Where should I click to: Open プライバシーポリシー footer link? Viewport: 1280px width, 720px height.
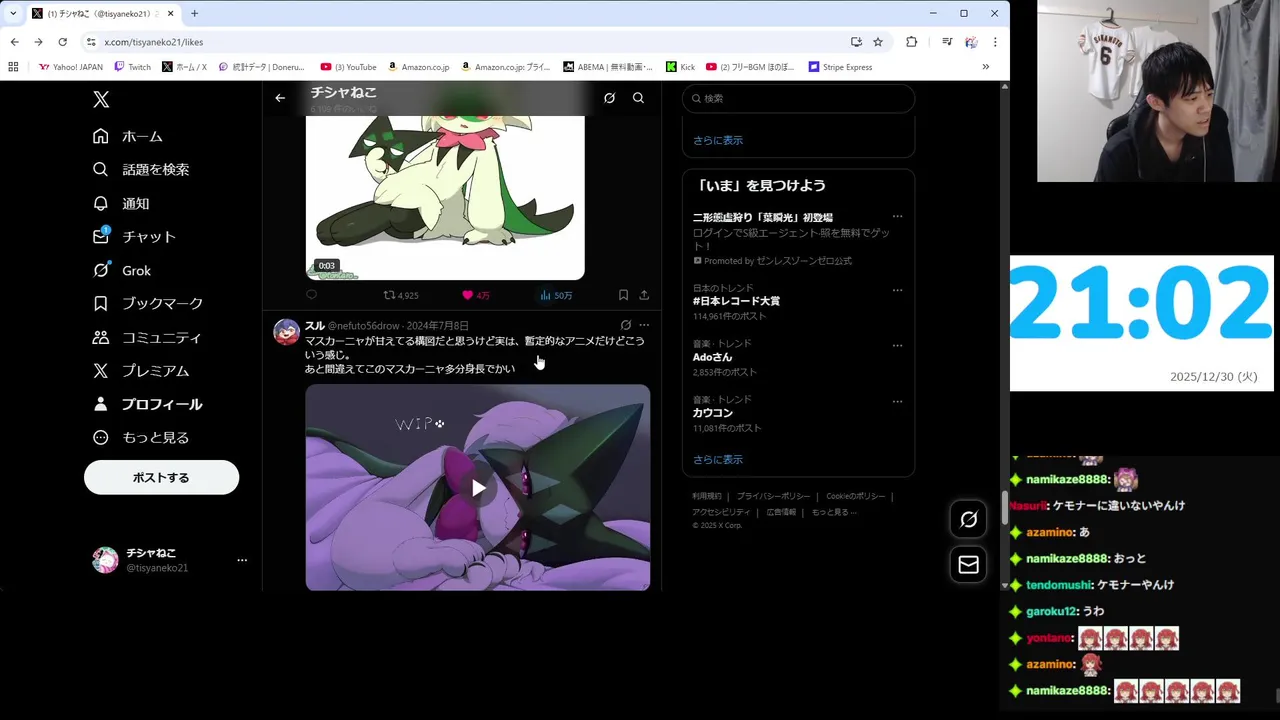[773, 496]
